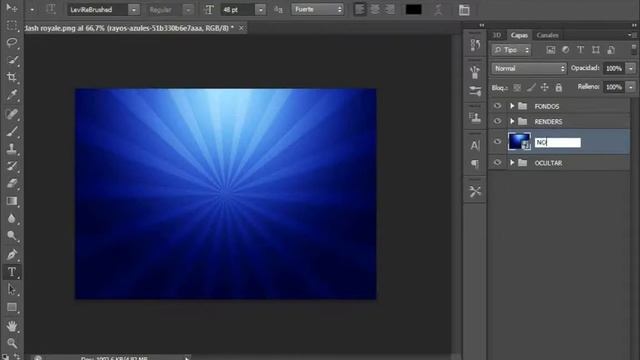The image size is (640, 360).
Task: Select the Dodge tool
Action: 12,236
